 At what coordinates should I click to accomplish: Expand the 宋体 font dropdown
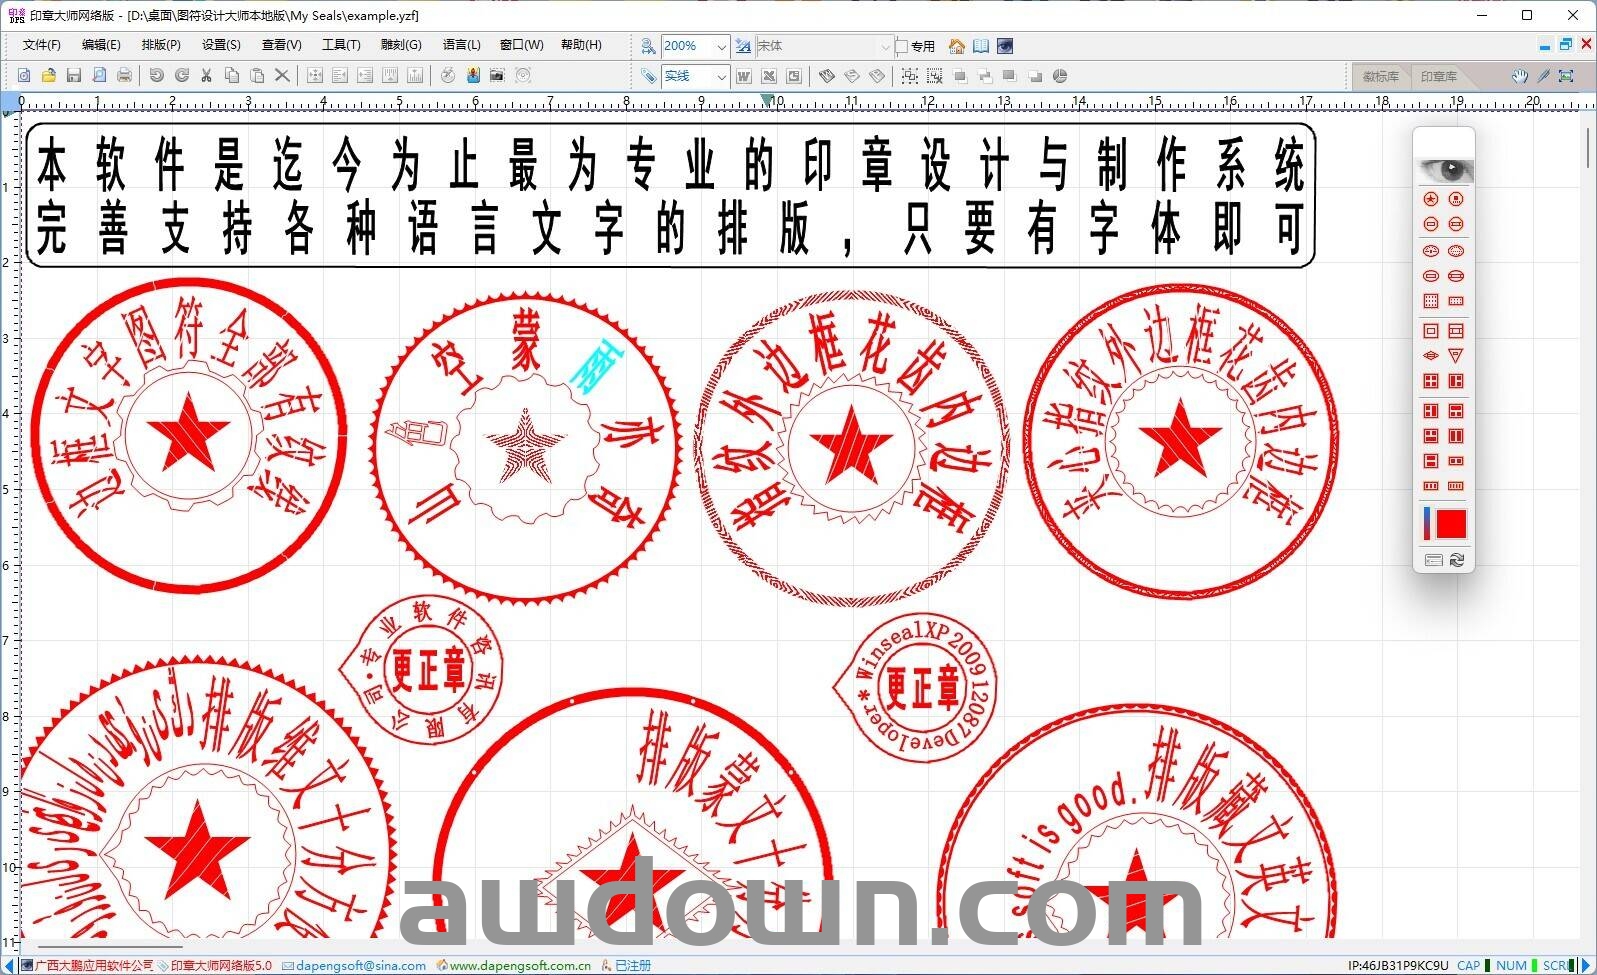coord(885,46)
